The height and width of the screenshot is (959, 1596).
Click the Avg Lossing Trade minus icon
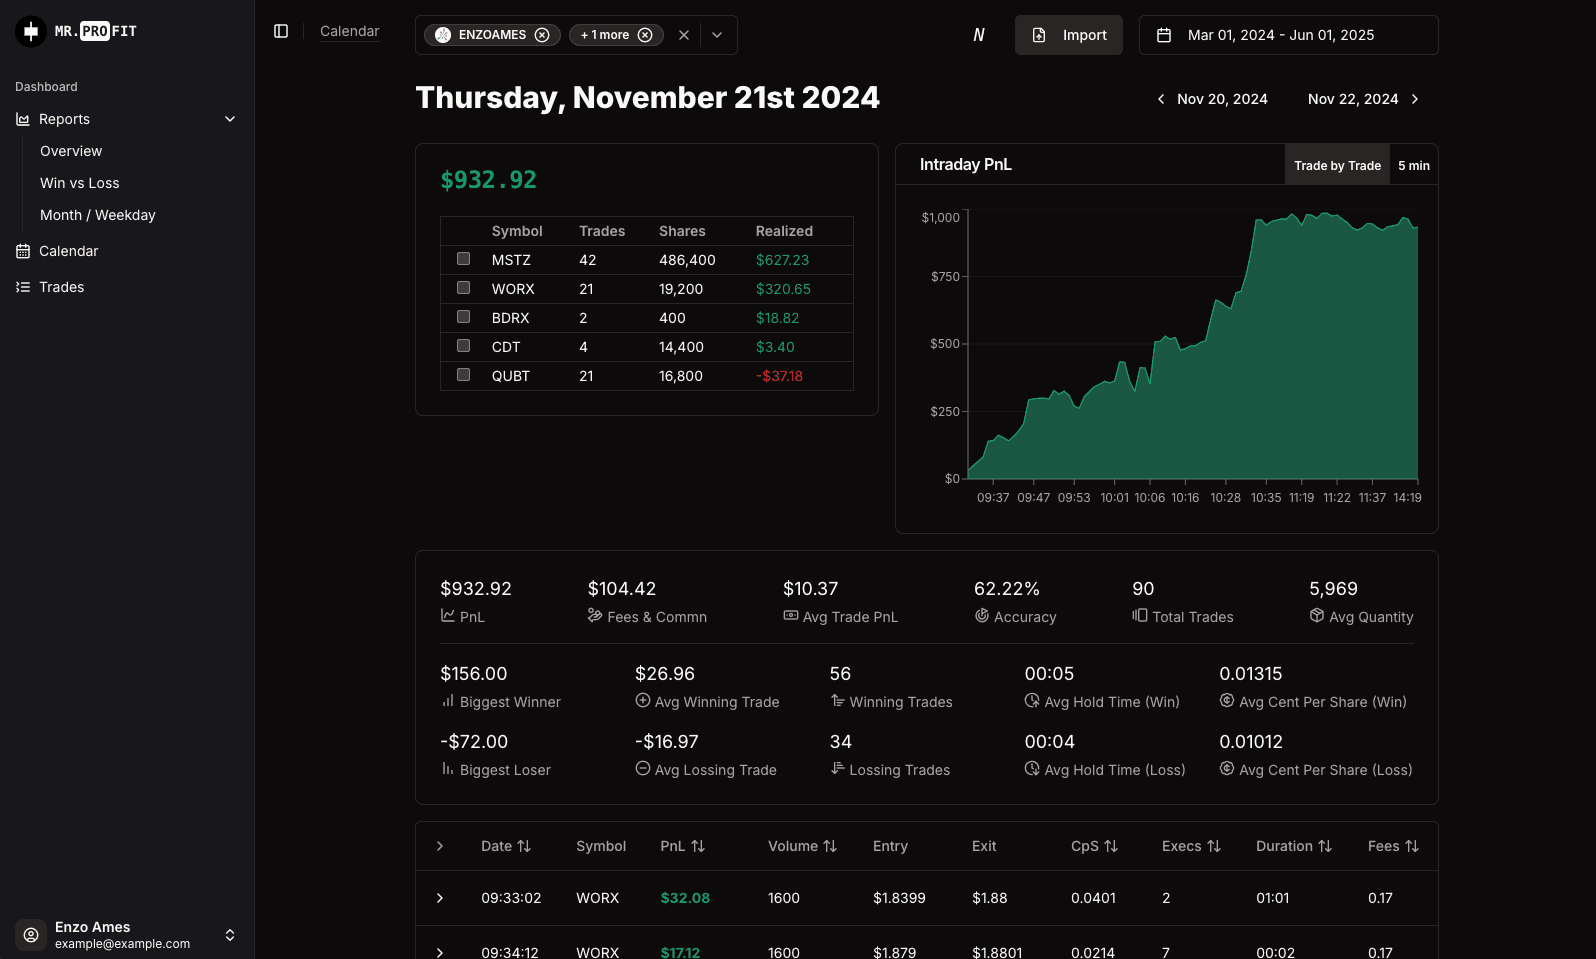643,769
